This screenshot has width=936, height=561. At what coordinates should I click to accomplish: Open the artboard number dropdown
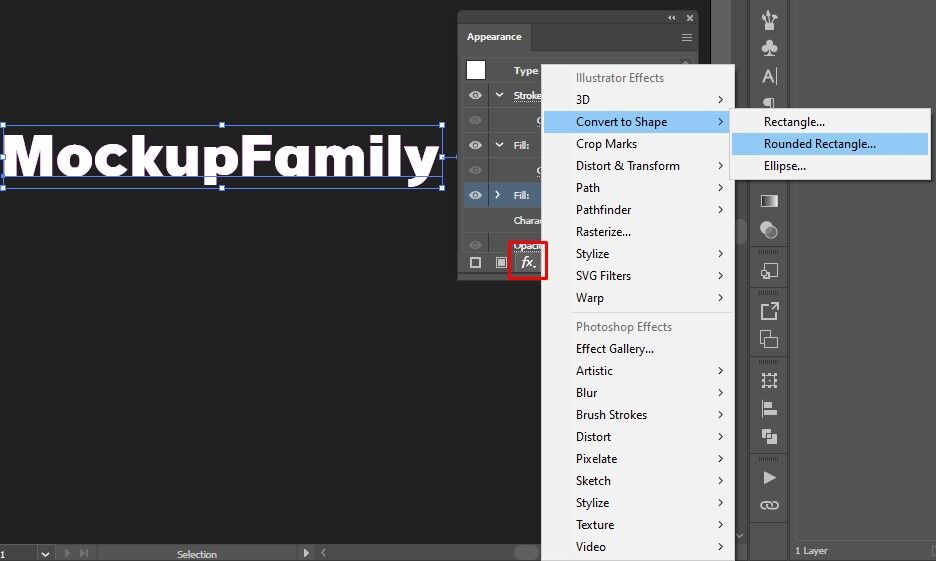tap(45, 553)
